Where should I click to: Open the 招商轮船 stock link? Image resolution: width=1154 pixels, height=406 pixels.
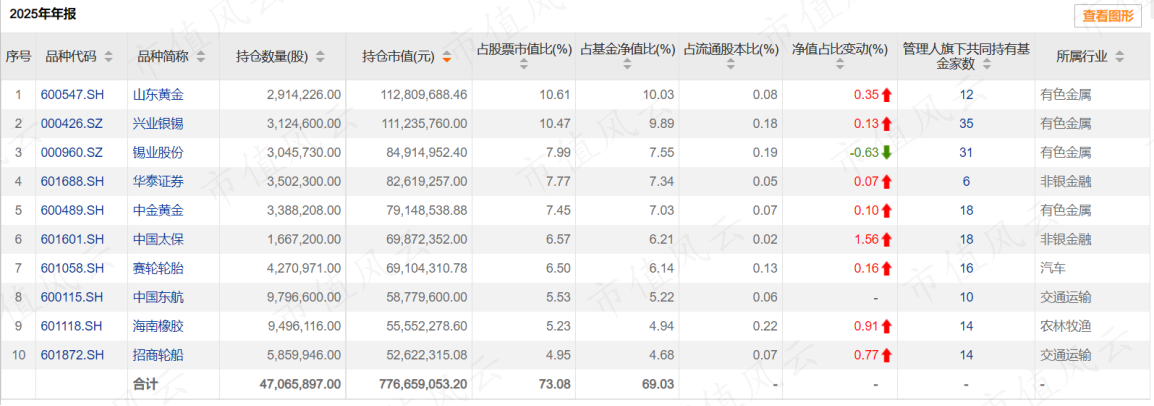click(157, 355)
